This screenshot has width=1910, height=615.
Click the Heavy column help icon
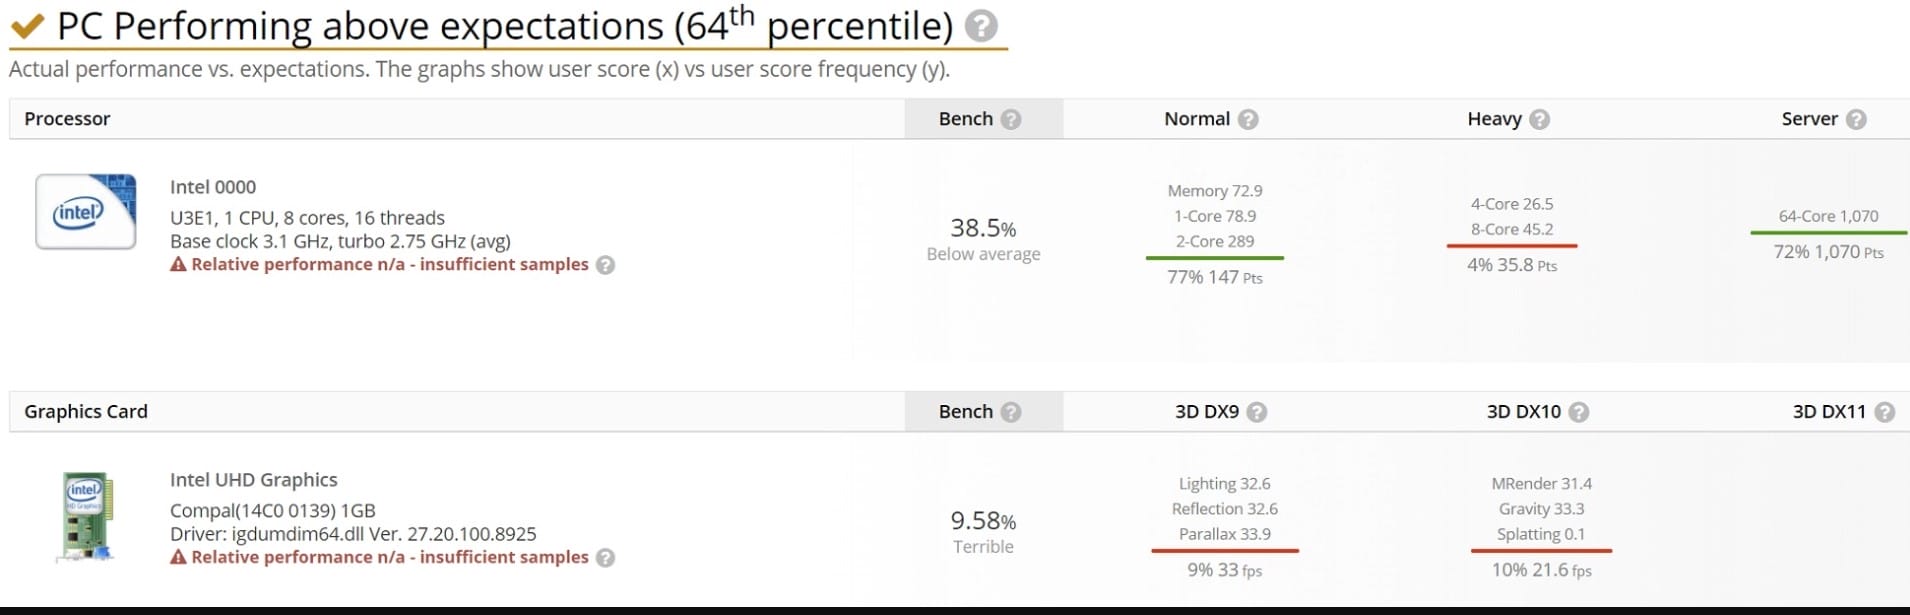pyautogui.click(x=1540, y=119)
